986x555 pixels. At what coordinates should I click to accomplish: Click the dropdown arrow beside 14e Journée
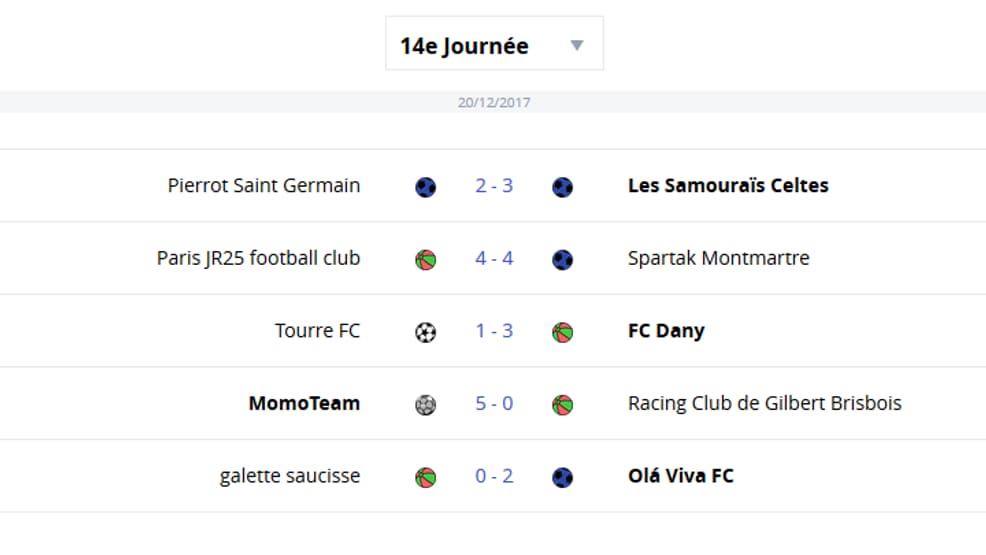click(577, 45)
